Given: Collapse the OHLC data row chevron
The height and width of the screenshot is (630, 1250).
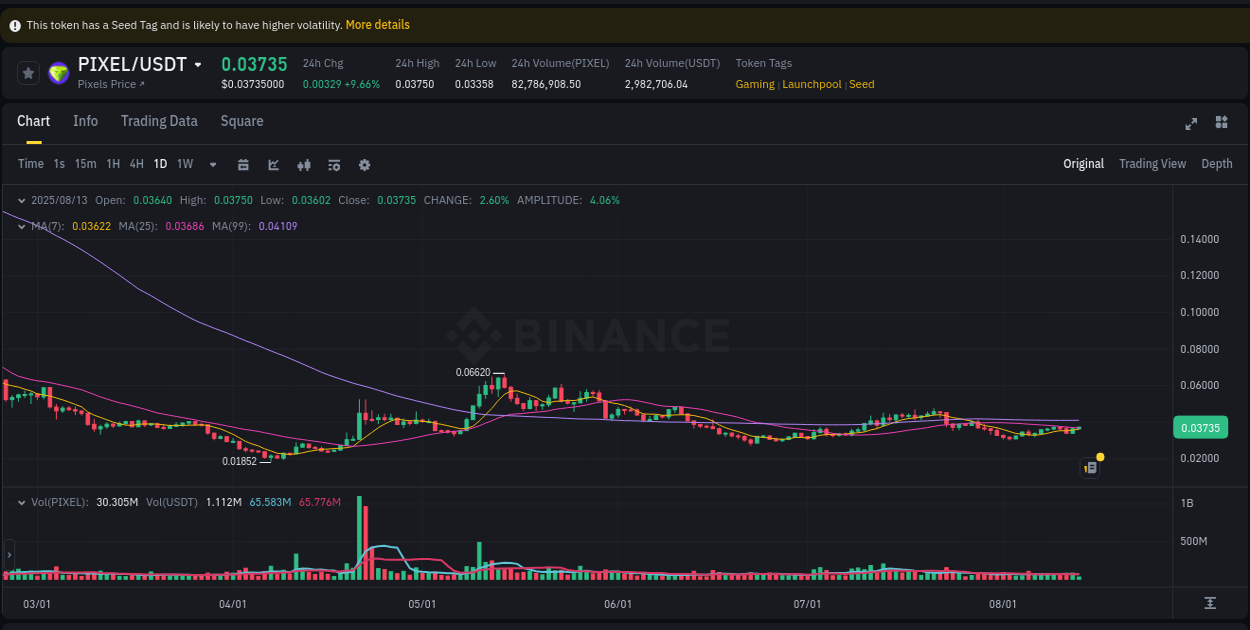Looking at the screenshot, I should pyautogui.click(x=20, y=200).
